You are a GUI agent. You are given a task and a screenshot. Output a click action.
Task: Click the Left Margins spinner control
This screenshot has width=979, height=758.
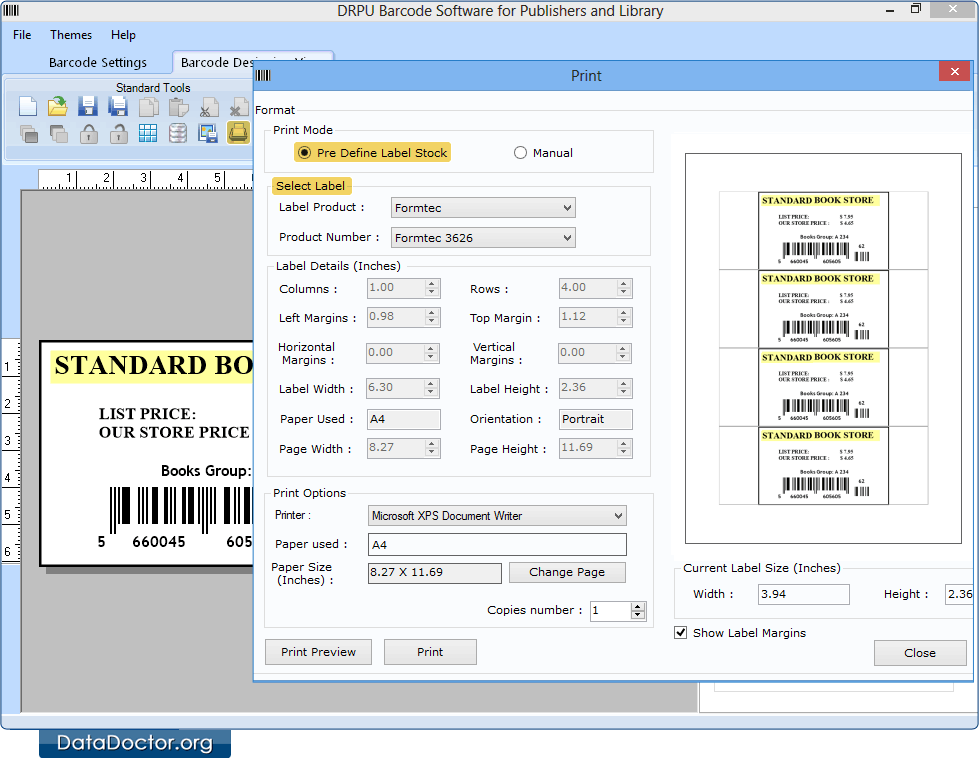pos(431,317)
